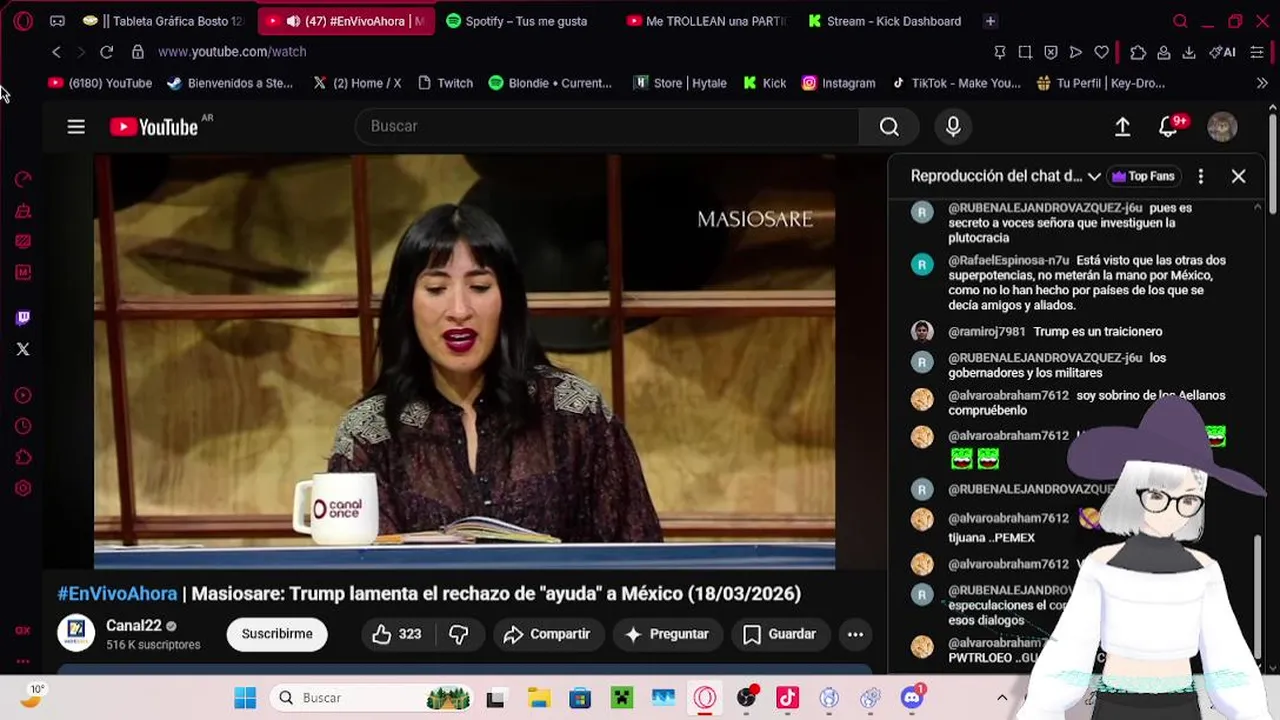Show more bookmarks with double chevron
1280x720 pixels.
pyautogui.click(x=1262, y=83)
